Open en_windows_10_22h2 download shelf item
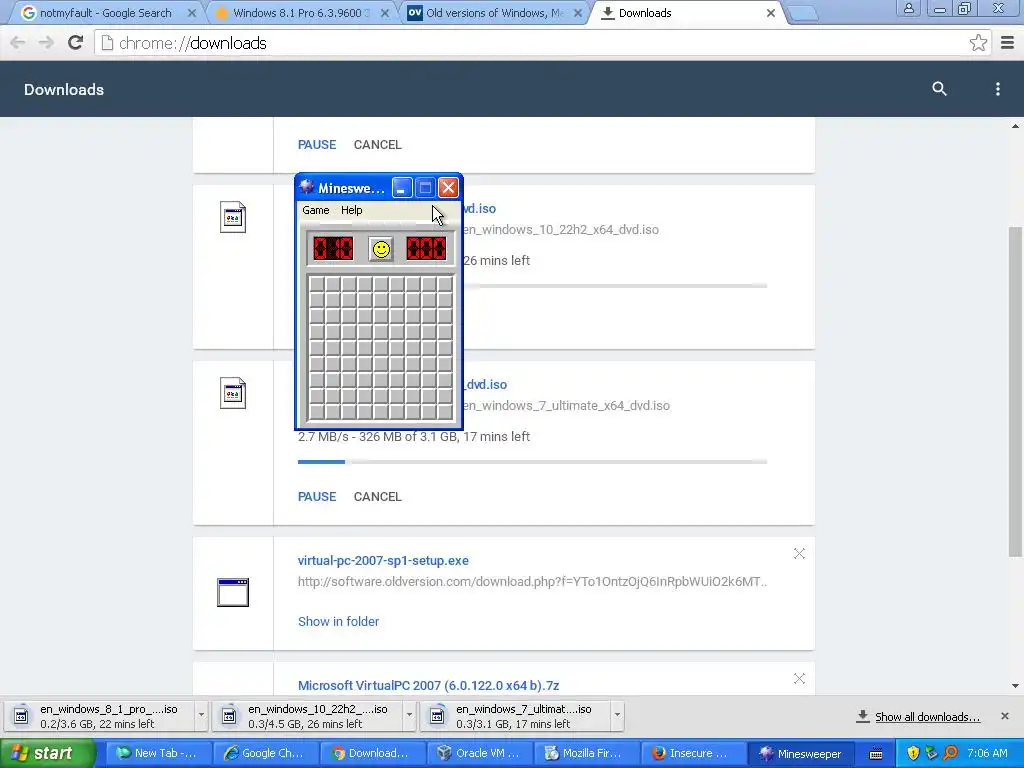 pyautogui.click(x=307, y=716)
